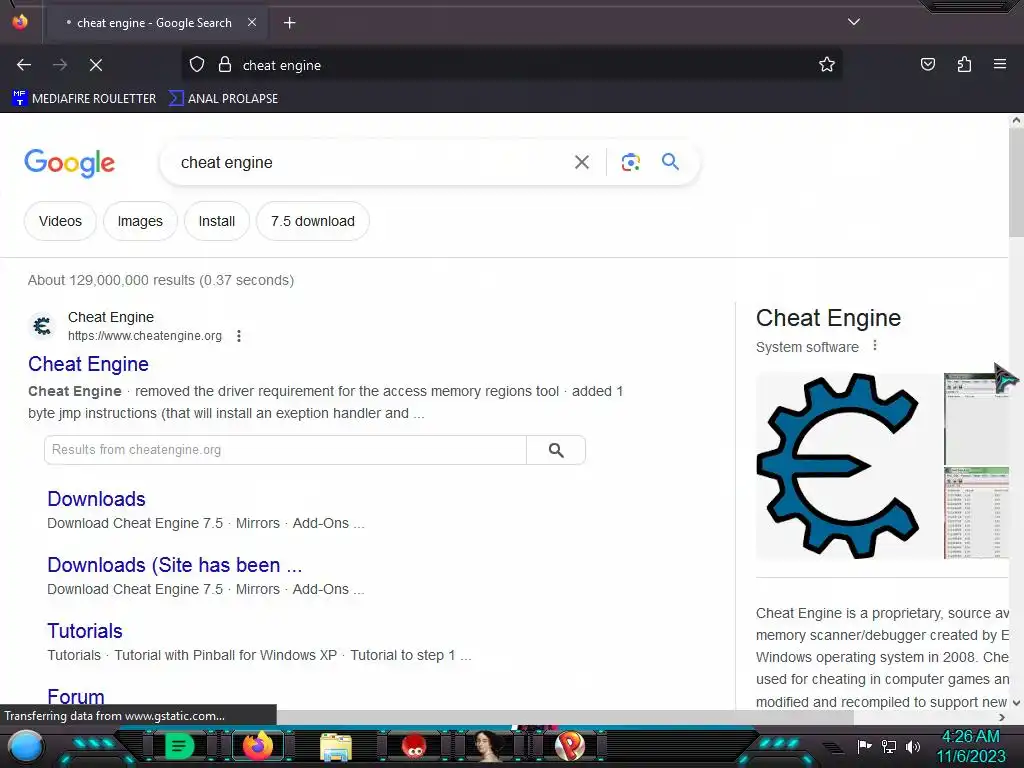Search by image with Google Lens icon
1024x768 pixels.
click(630, 162)
